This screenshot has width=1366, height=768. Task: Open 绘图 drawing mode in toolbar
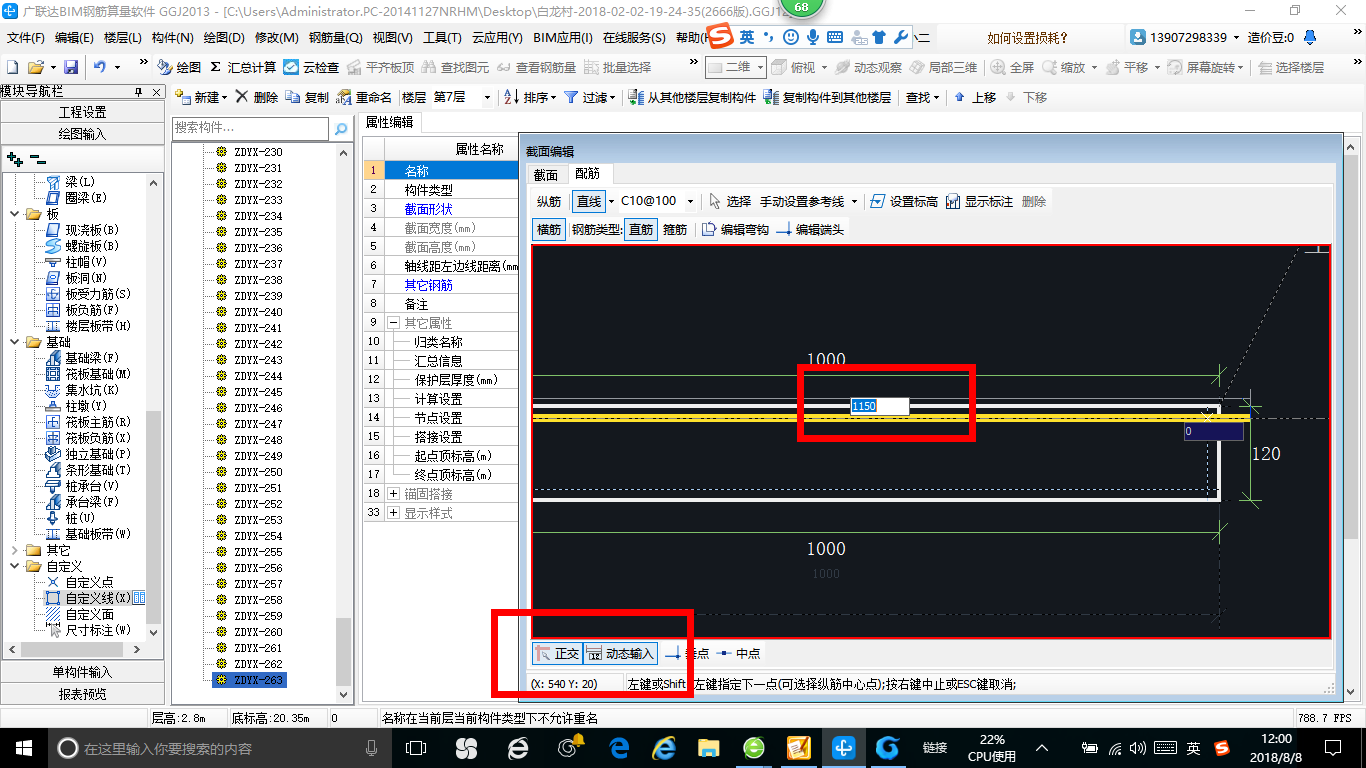coord(179,67)
